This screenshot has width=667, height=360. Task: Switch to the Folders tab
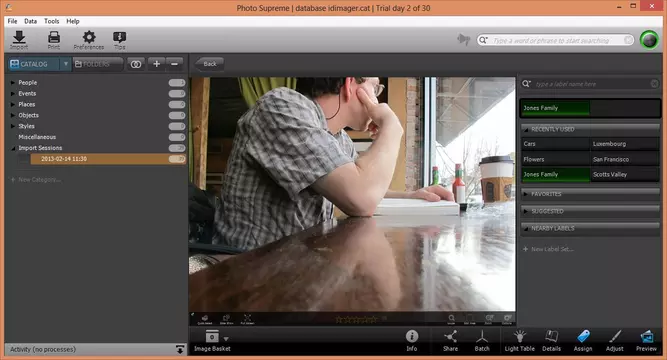tap(97, 64)
